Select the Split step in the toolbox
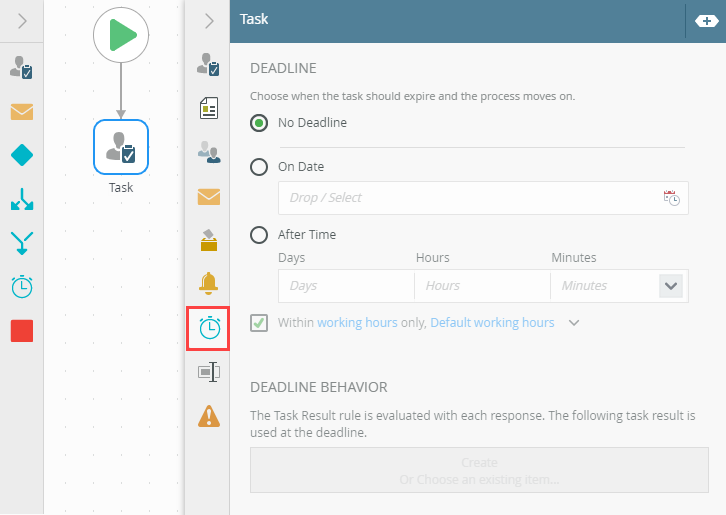 22,199
